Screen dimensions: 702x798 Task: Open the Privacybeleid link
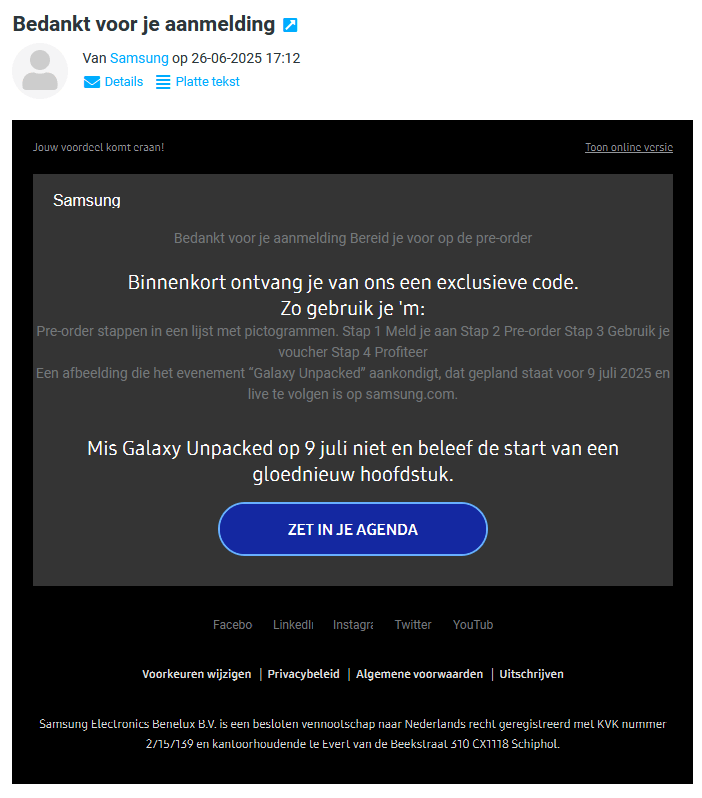304,674
